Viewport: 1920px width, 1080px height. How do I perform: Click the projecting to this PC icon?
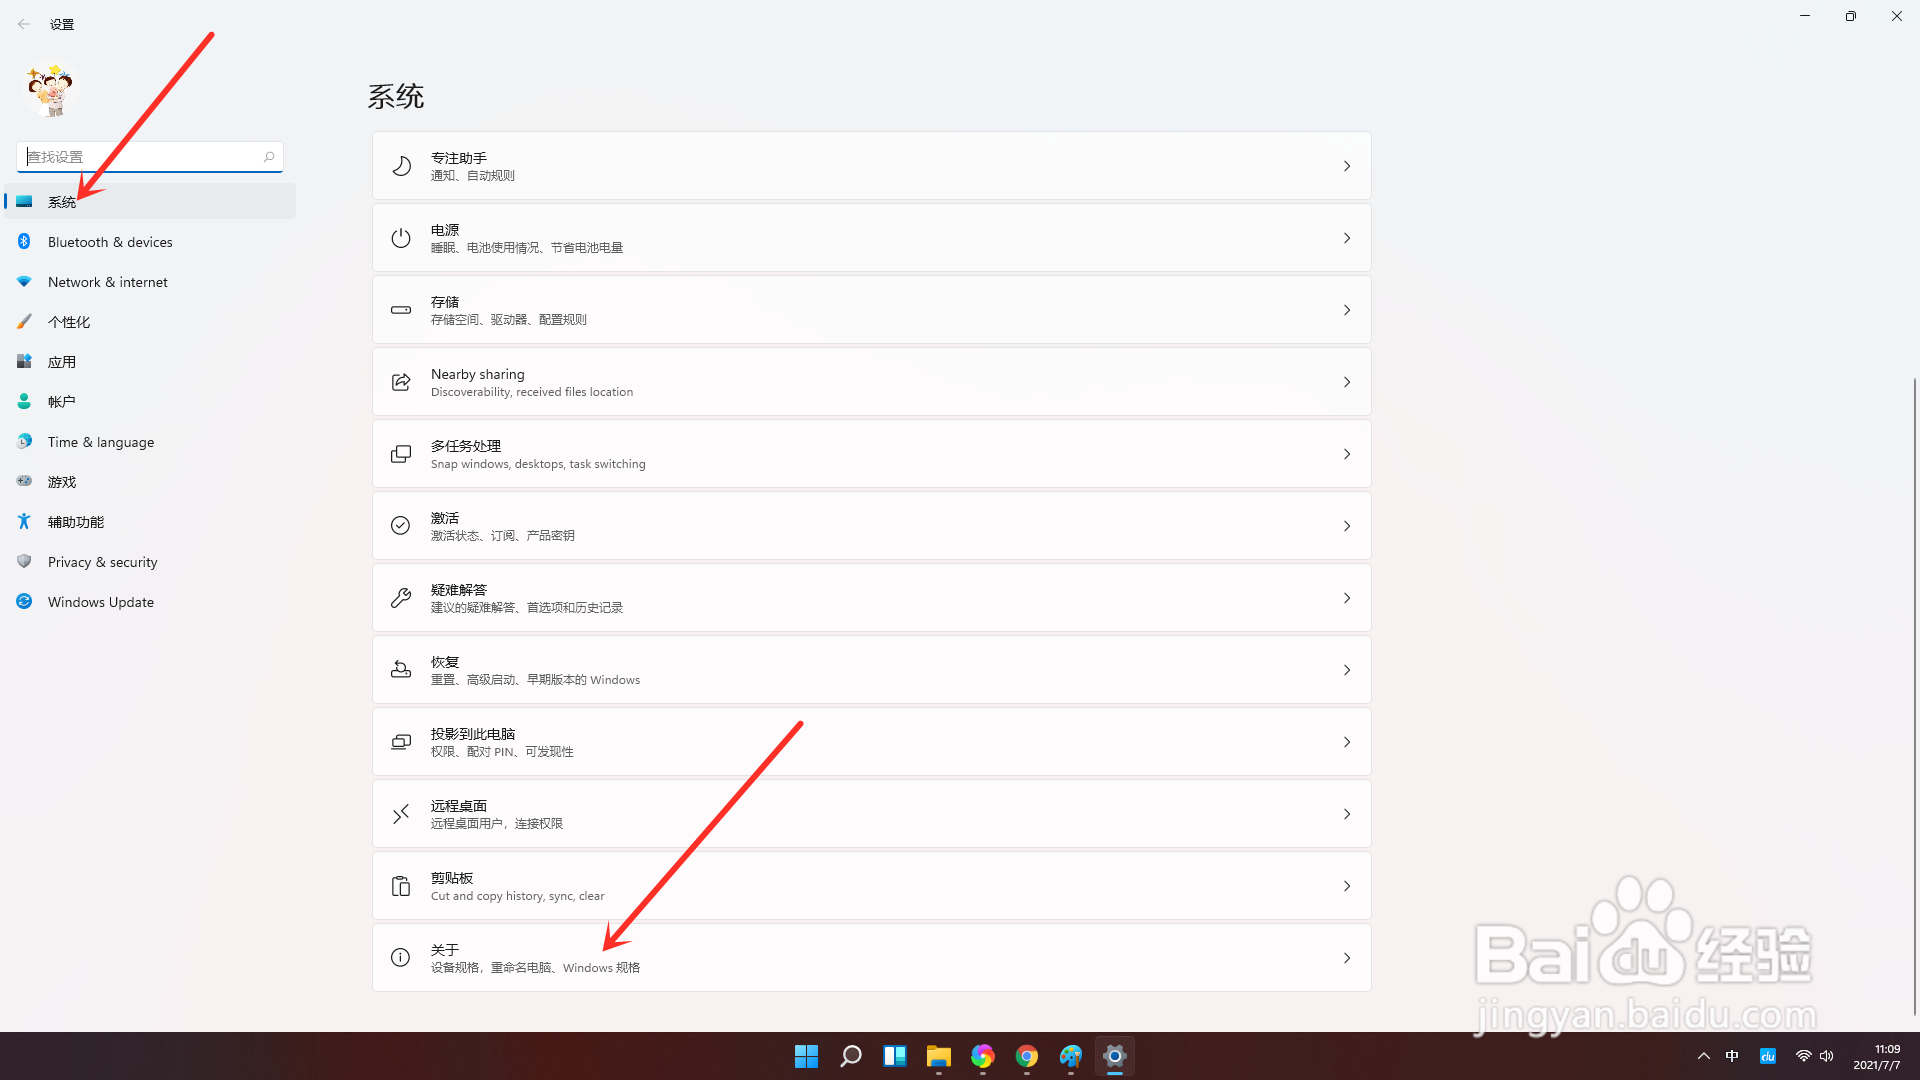coord(401,742)
